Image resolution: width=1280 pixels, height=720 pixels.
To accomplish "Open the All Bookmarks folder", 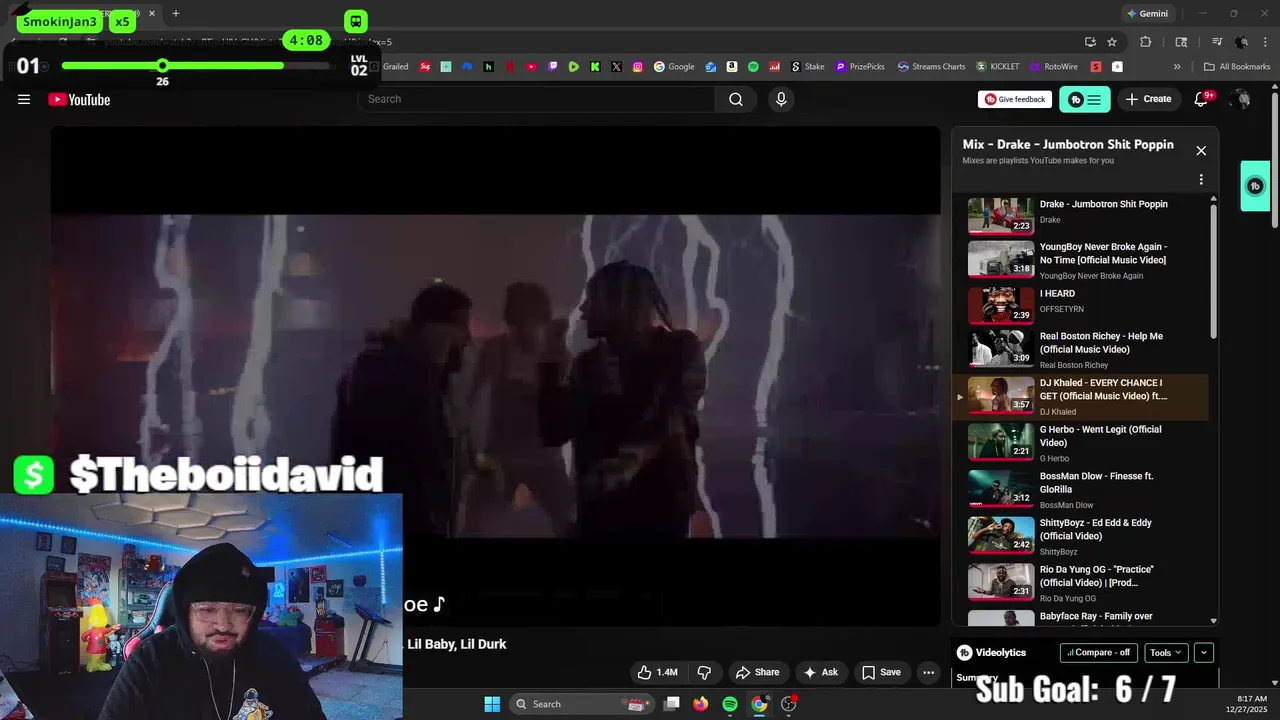I will click(x=1237, y=67).
